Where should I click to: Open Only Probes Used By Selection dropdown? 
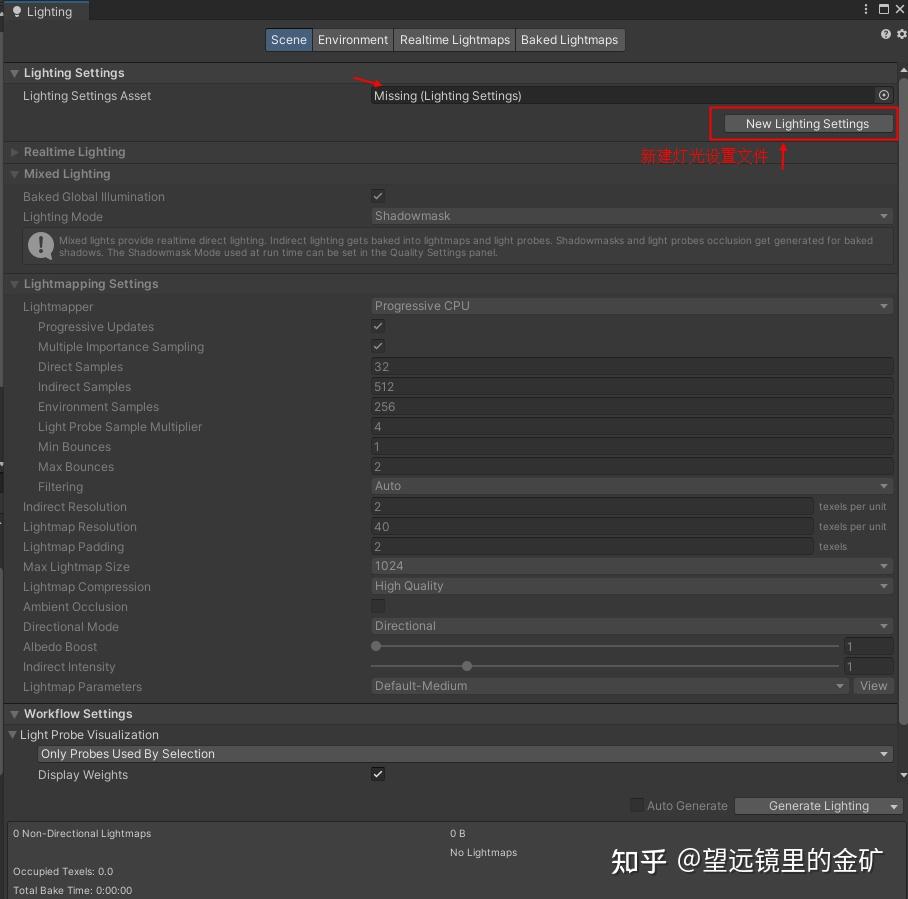pos(465,754)
